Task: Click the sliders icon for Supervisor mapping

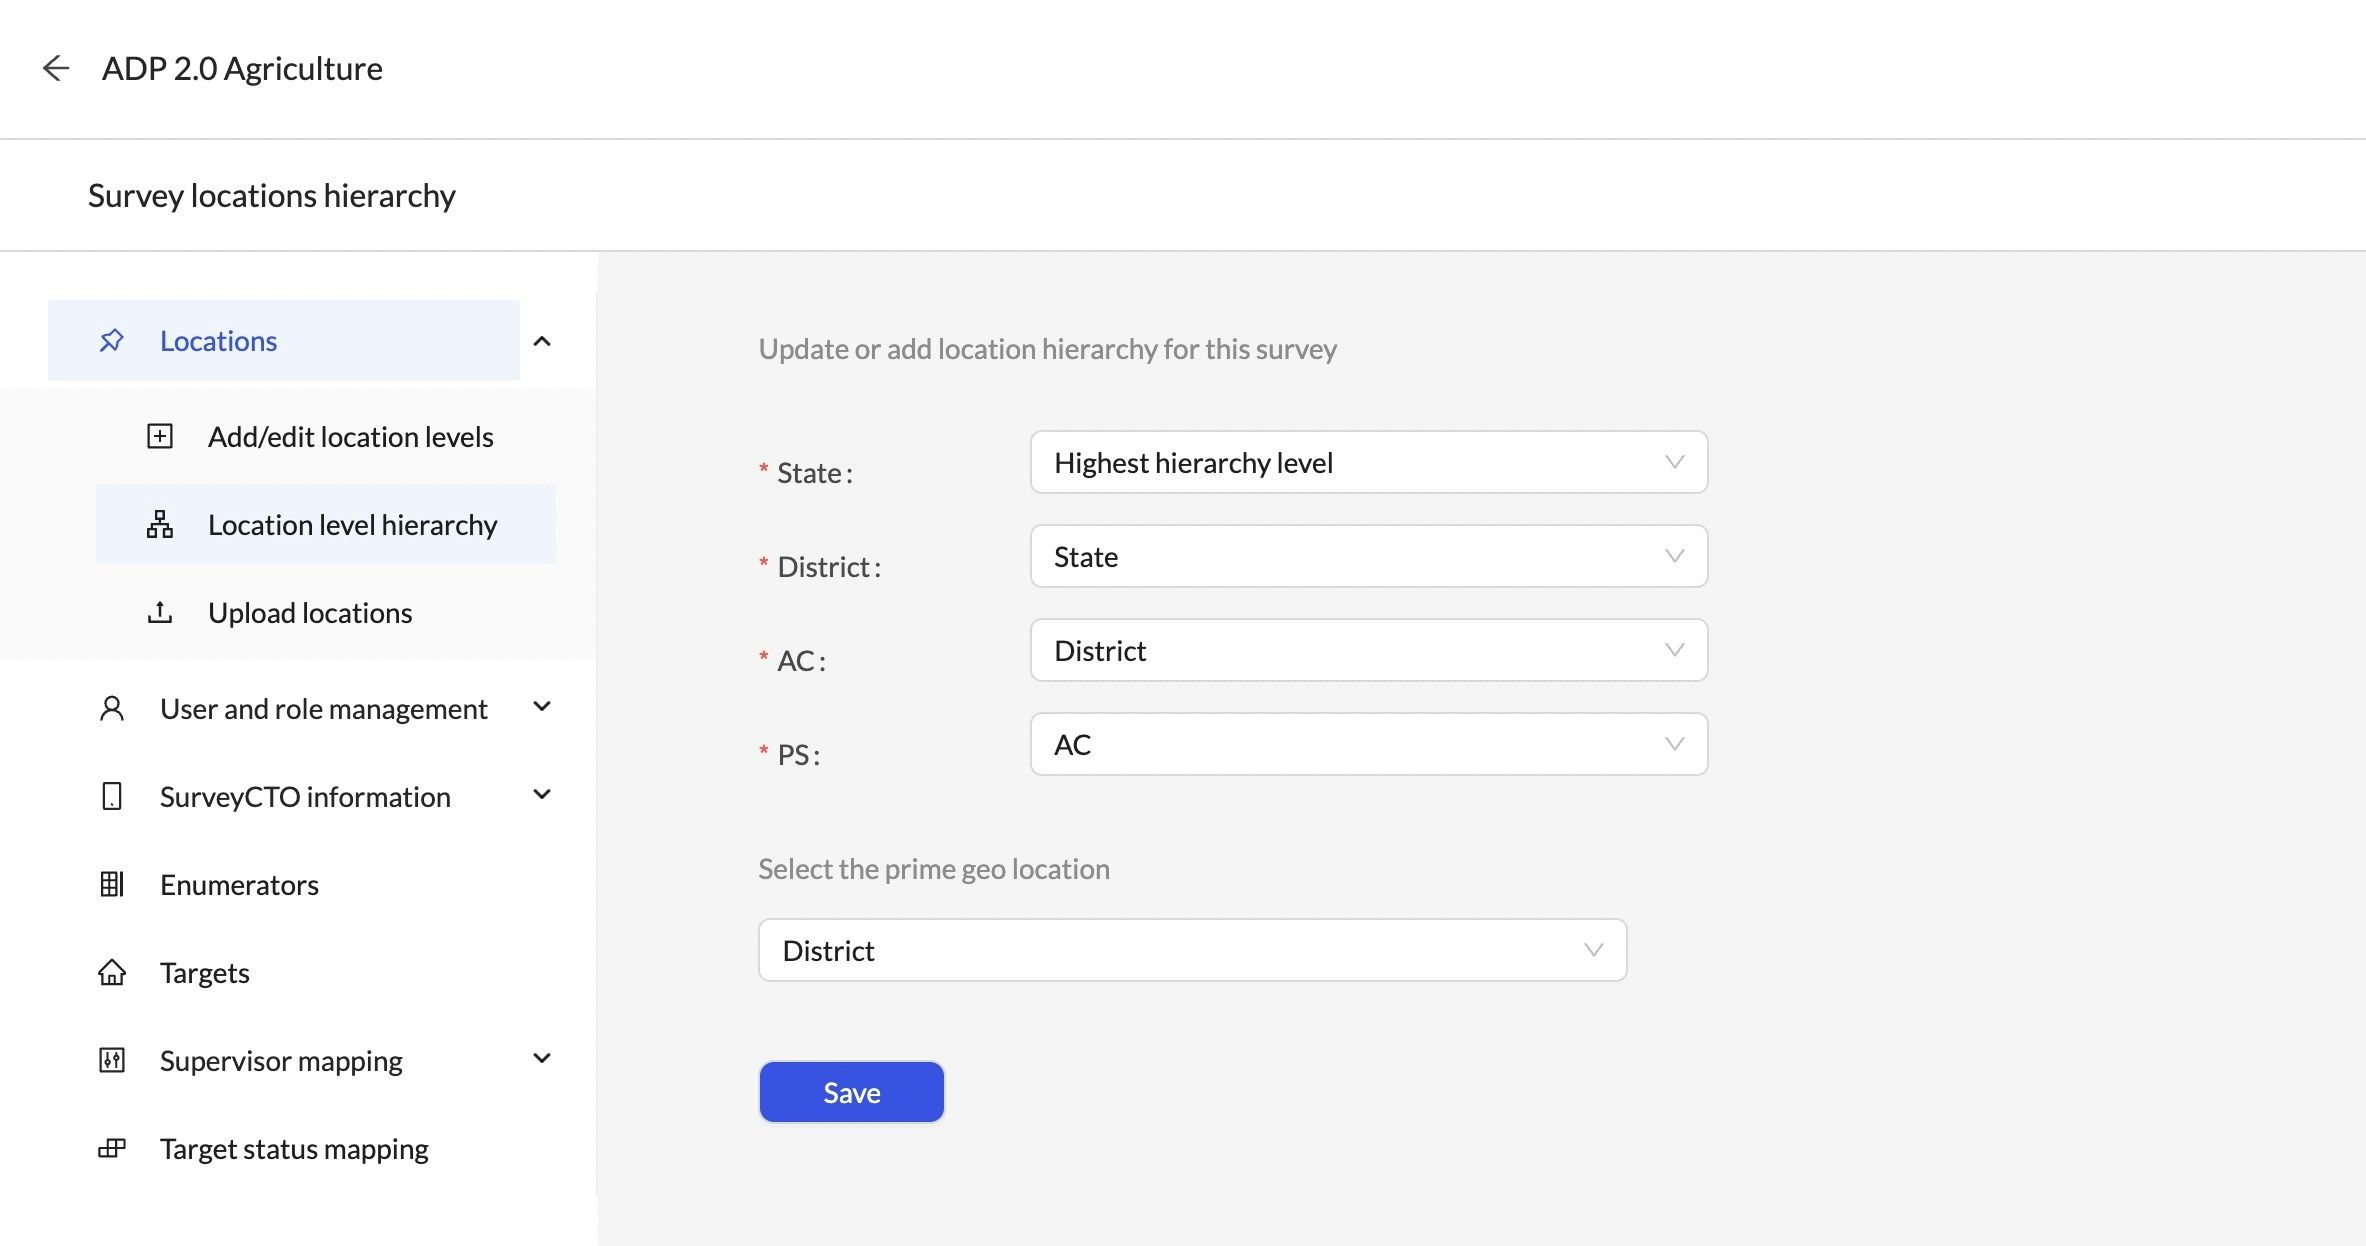Action: click(112, 1061)
